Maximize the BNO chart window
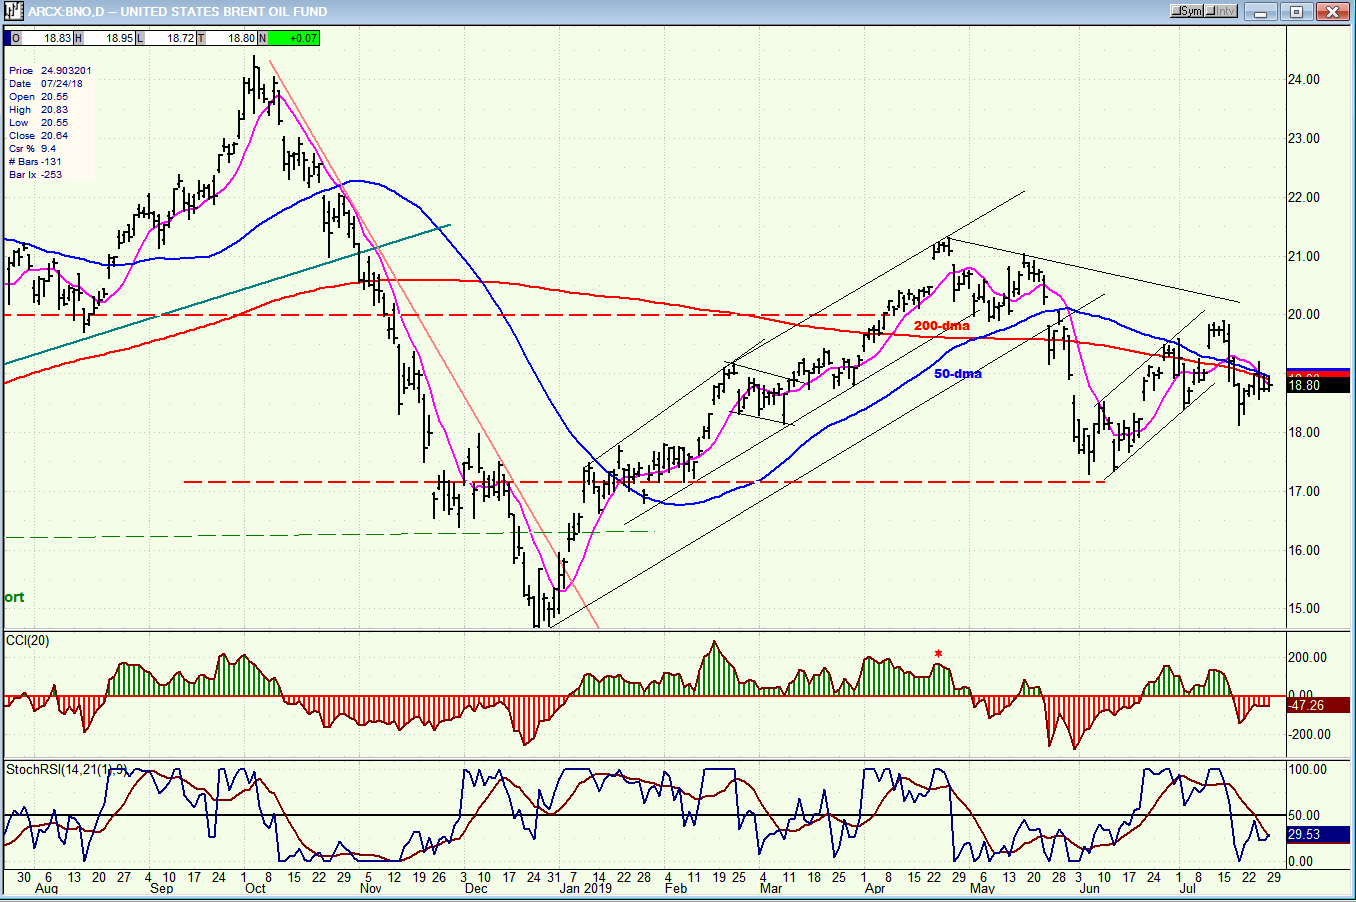This screenshot has height=902, width=1356. 1296,12
